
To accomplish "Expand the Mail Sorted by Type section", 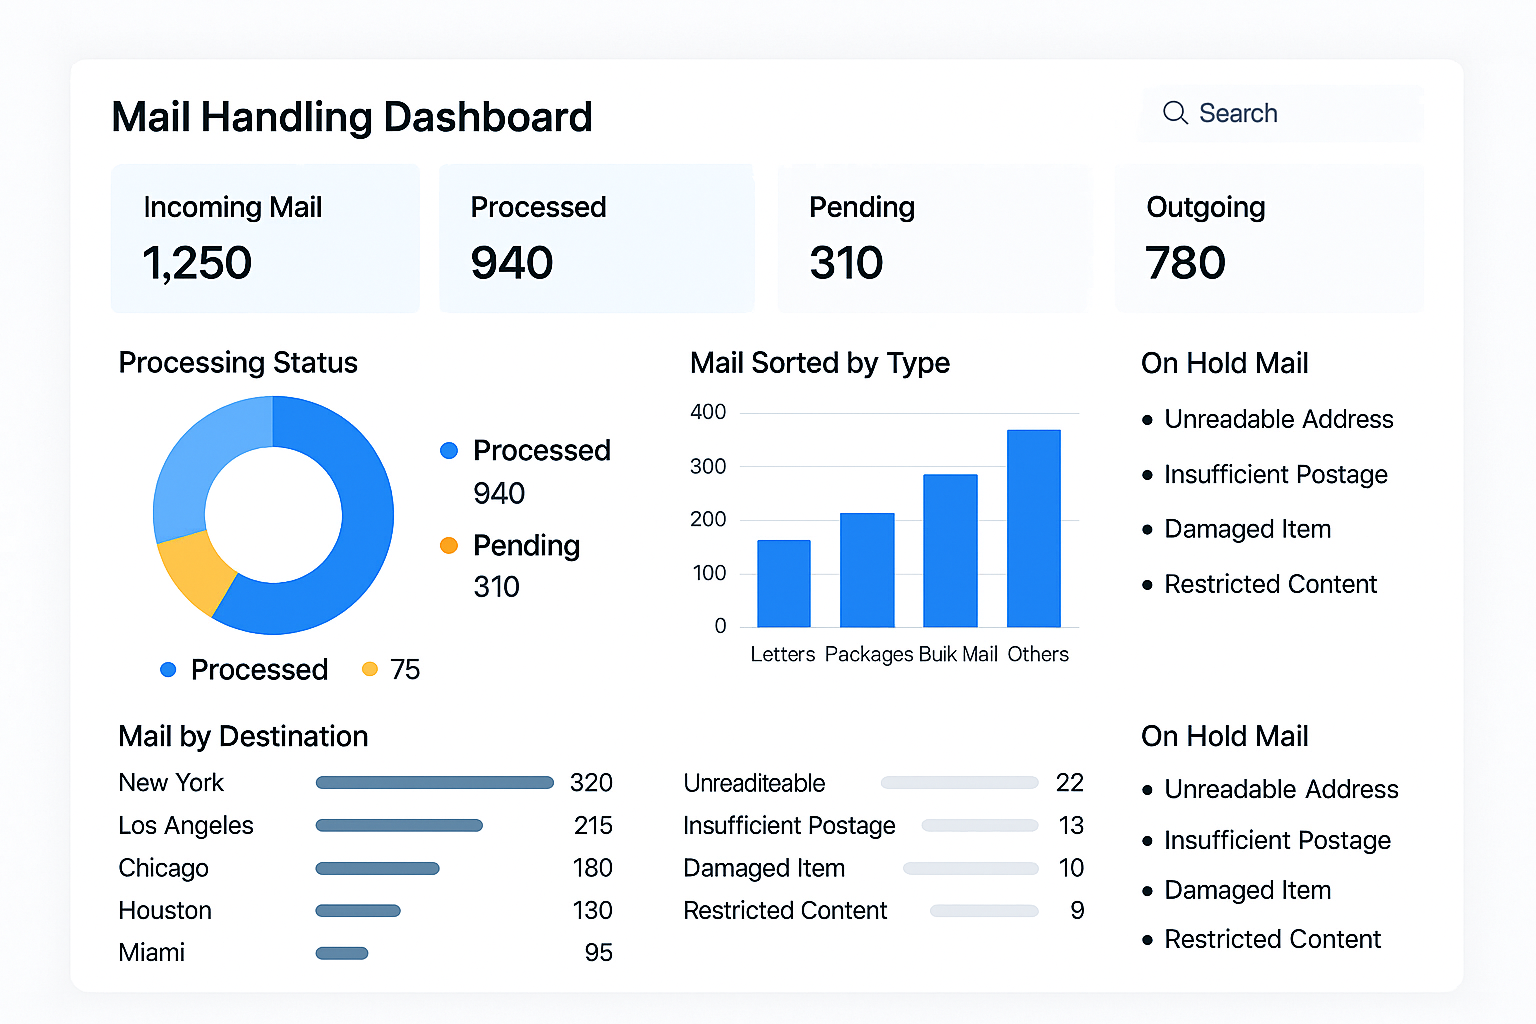I will coord(819,363).
